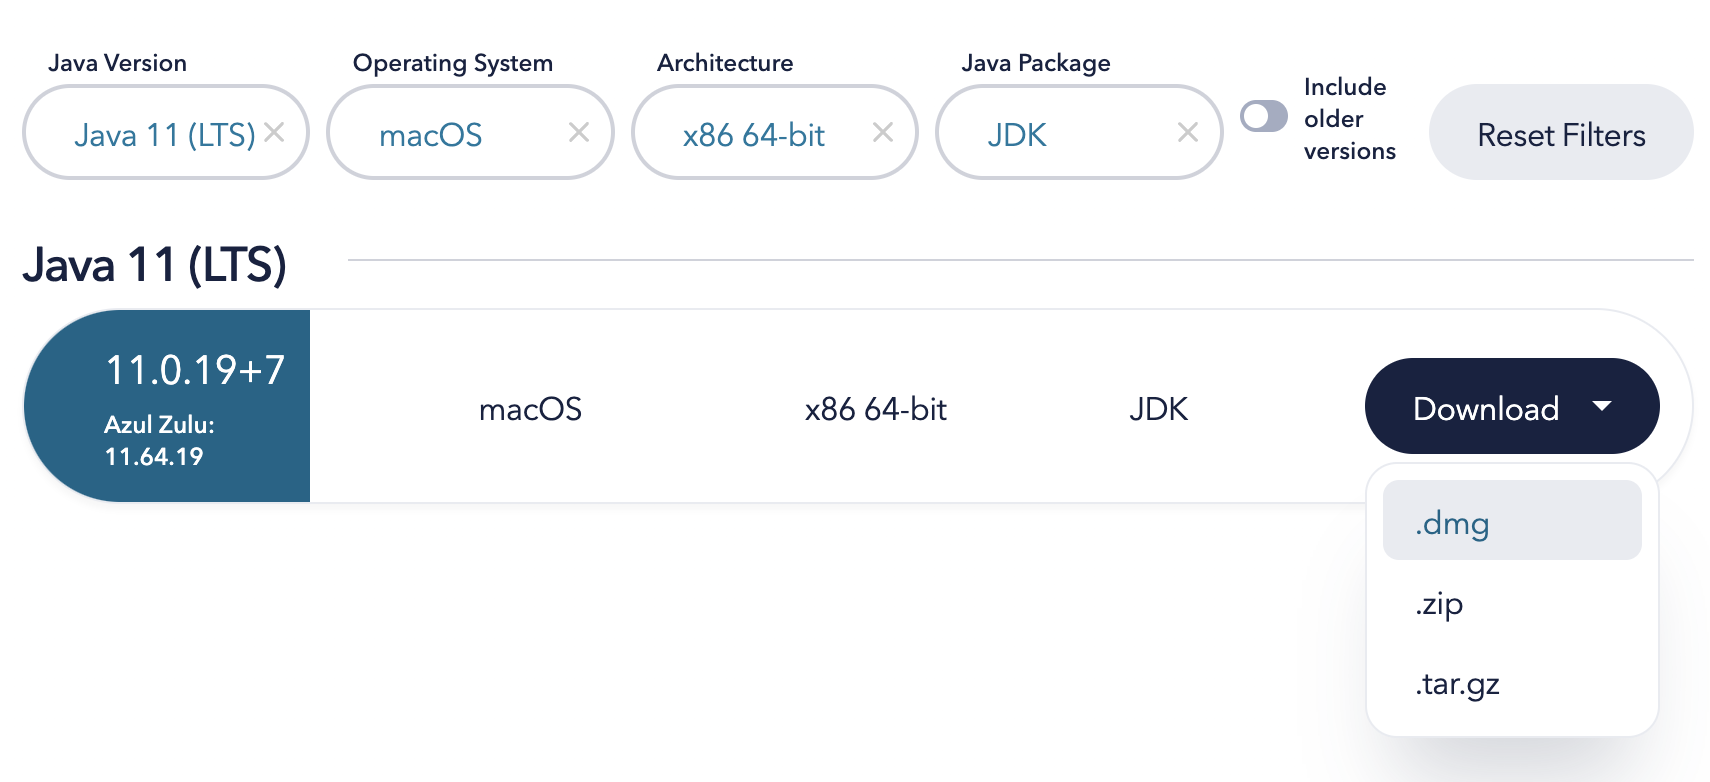
Task: Click the Java 11 (LTS) section heading
Action: [155, 265]
